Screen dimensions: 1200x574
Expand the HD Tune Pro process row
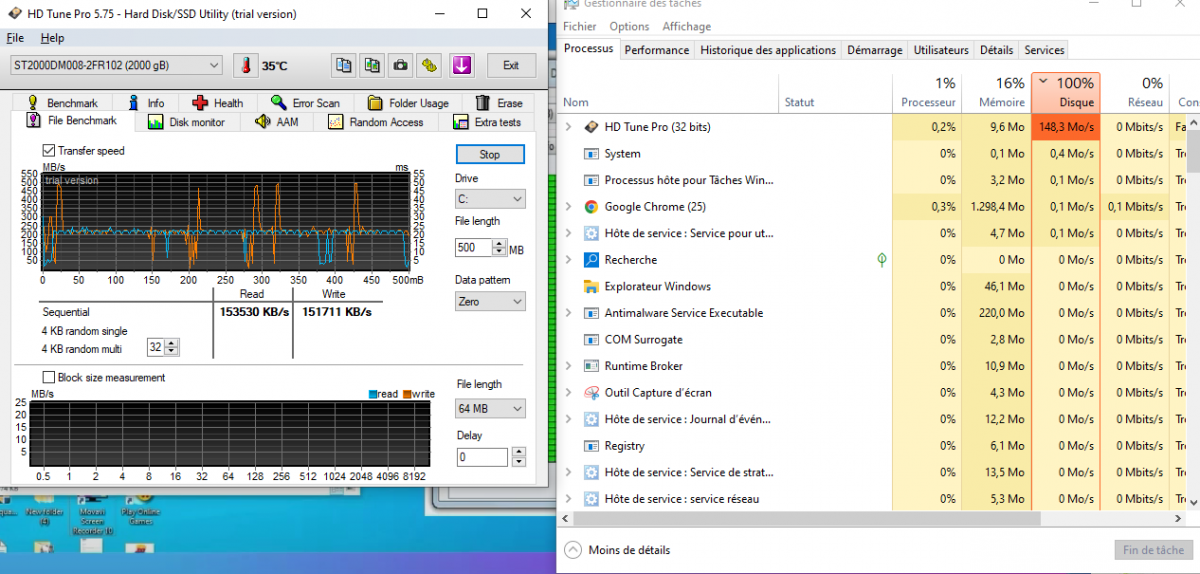click(x=568, y=127)
